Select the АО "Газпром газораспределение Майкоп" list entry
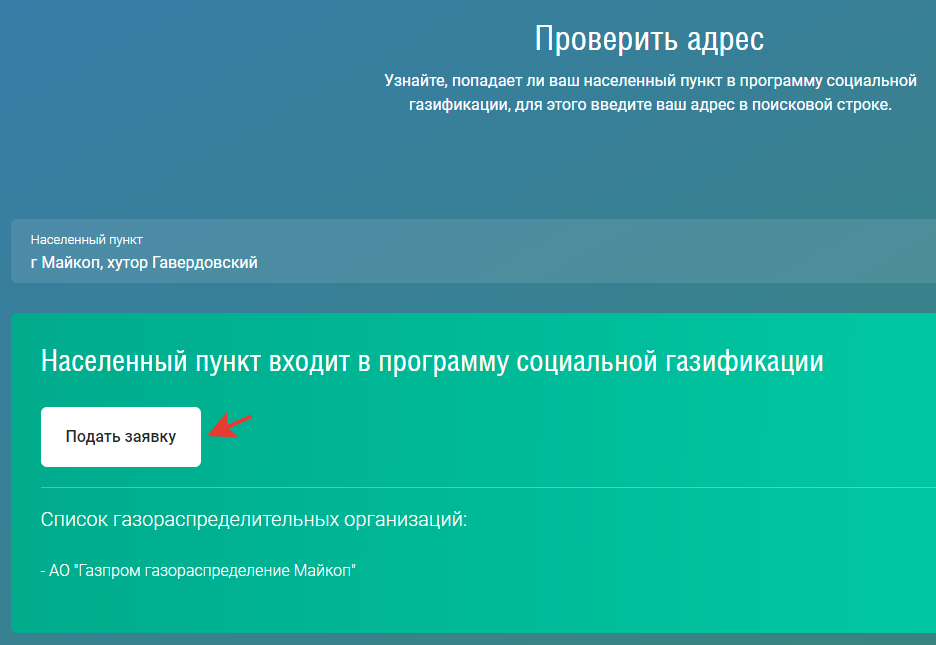Screen dimensions: 936x645 click(x=199, y=571)
